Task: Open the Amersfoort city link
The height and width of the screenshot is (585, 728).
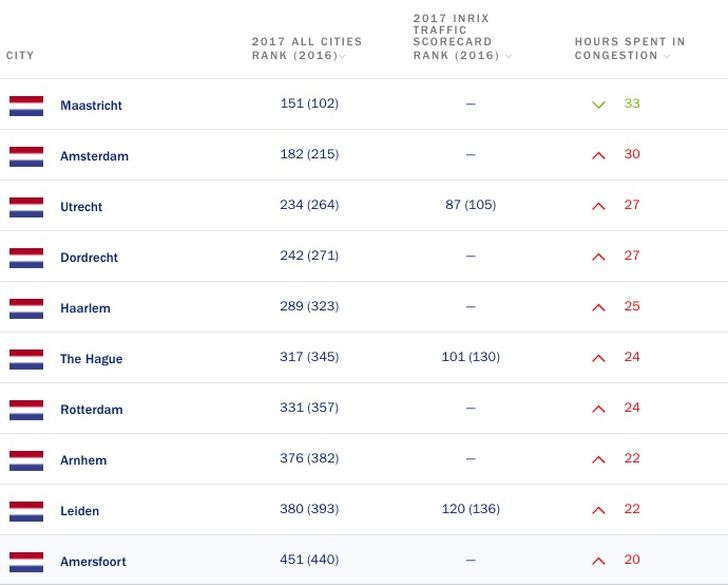Action: coord(93,562)
